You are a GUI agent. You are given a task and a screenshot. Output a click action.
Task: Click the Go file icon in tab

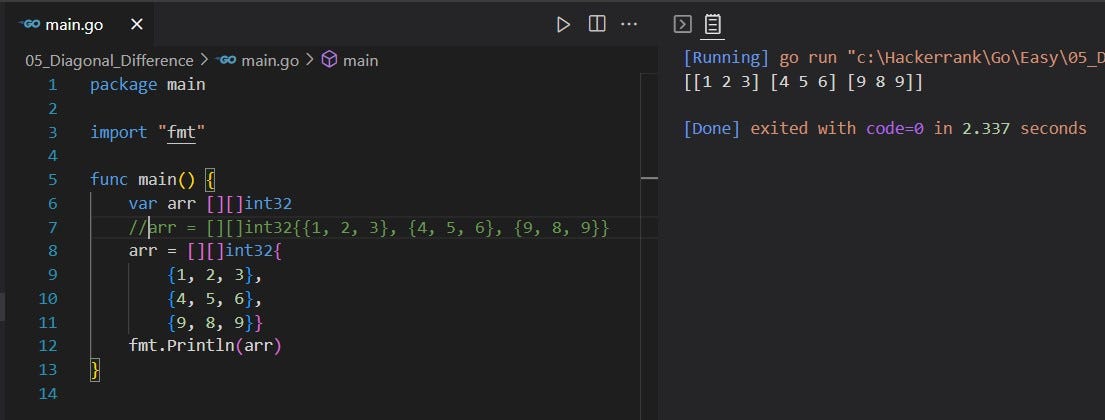pos(30,25)
